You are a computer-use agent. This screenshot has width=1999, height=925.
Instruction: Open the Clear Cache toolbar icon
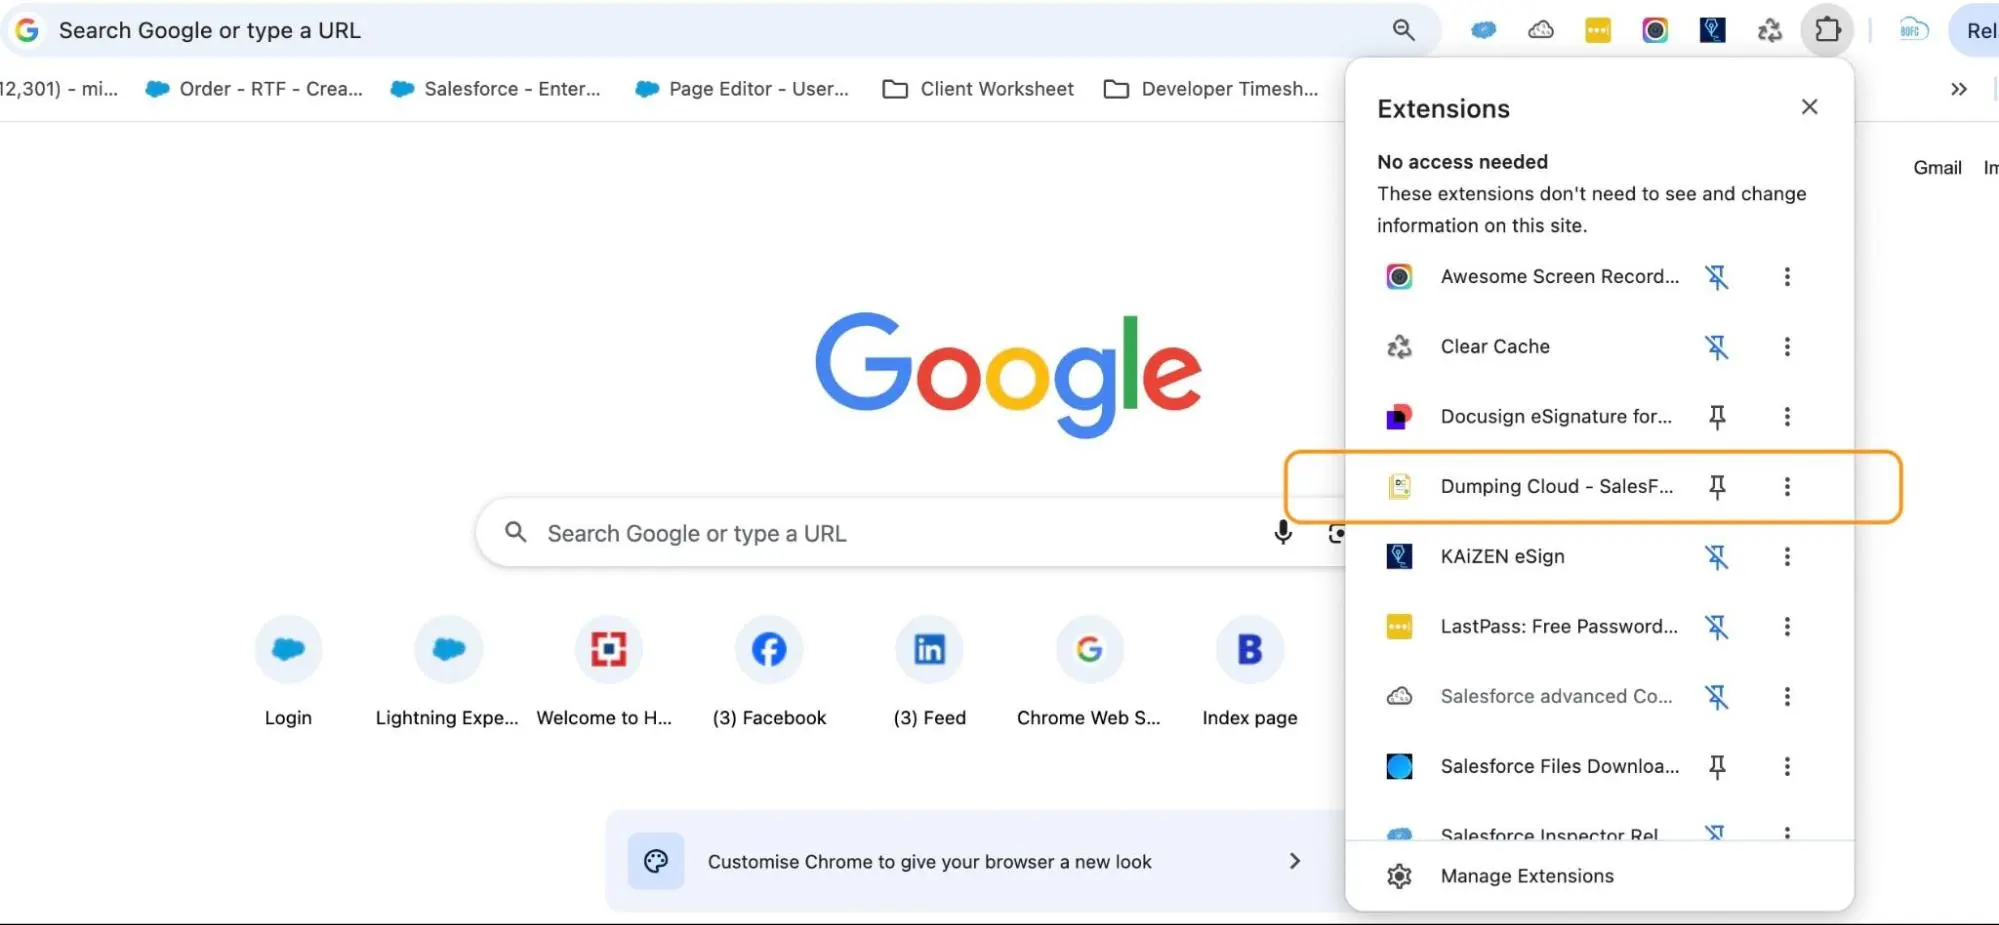(x=1769, y=30)
